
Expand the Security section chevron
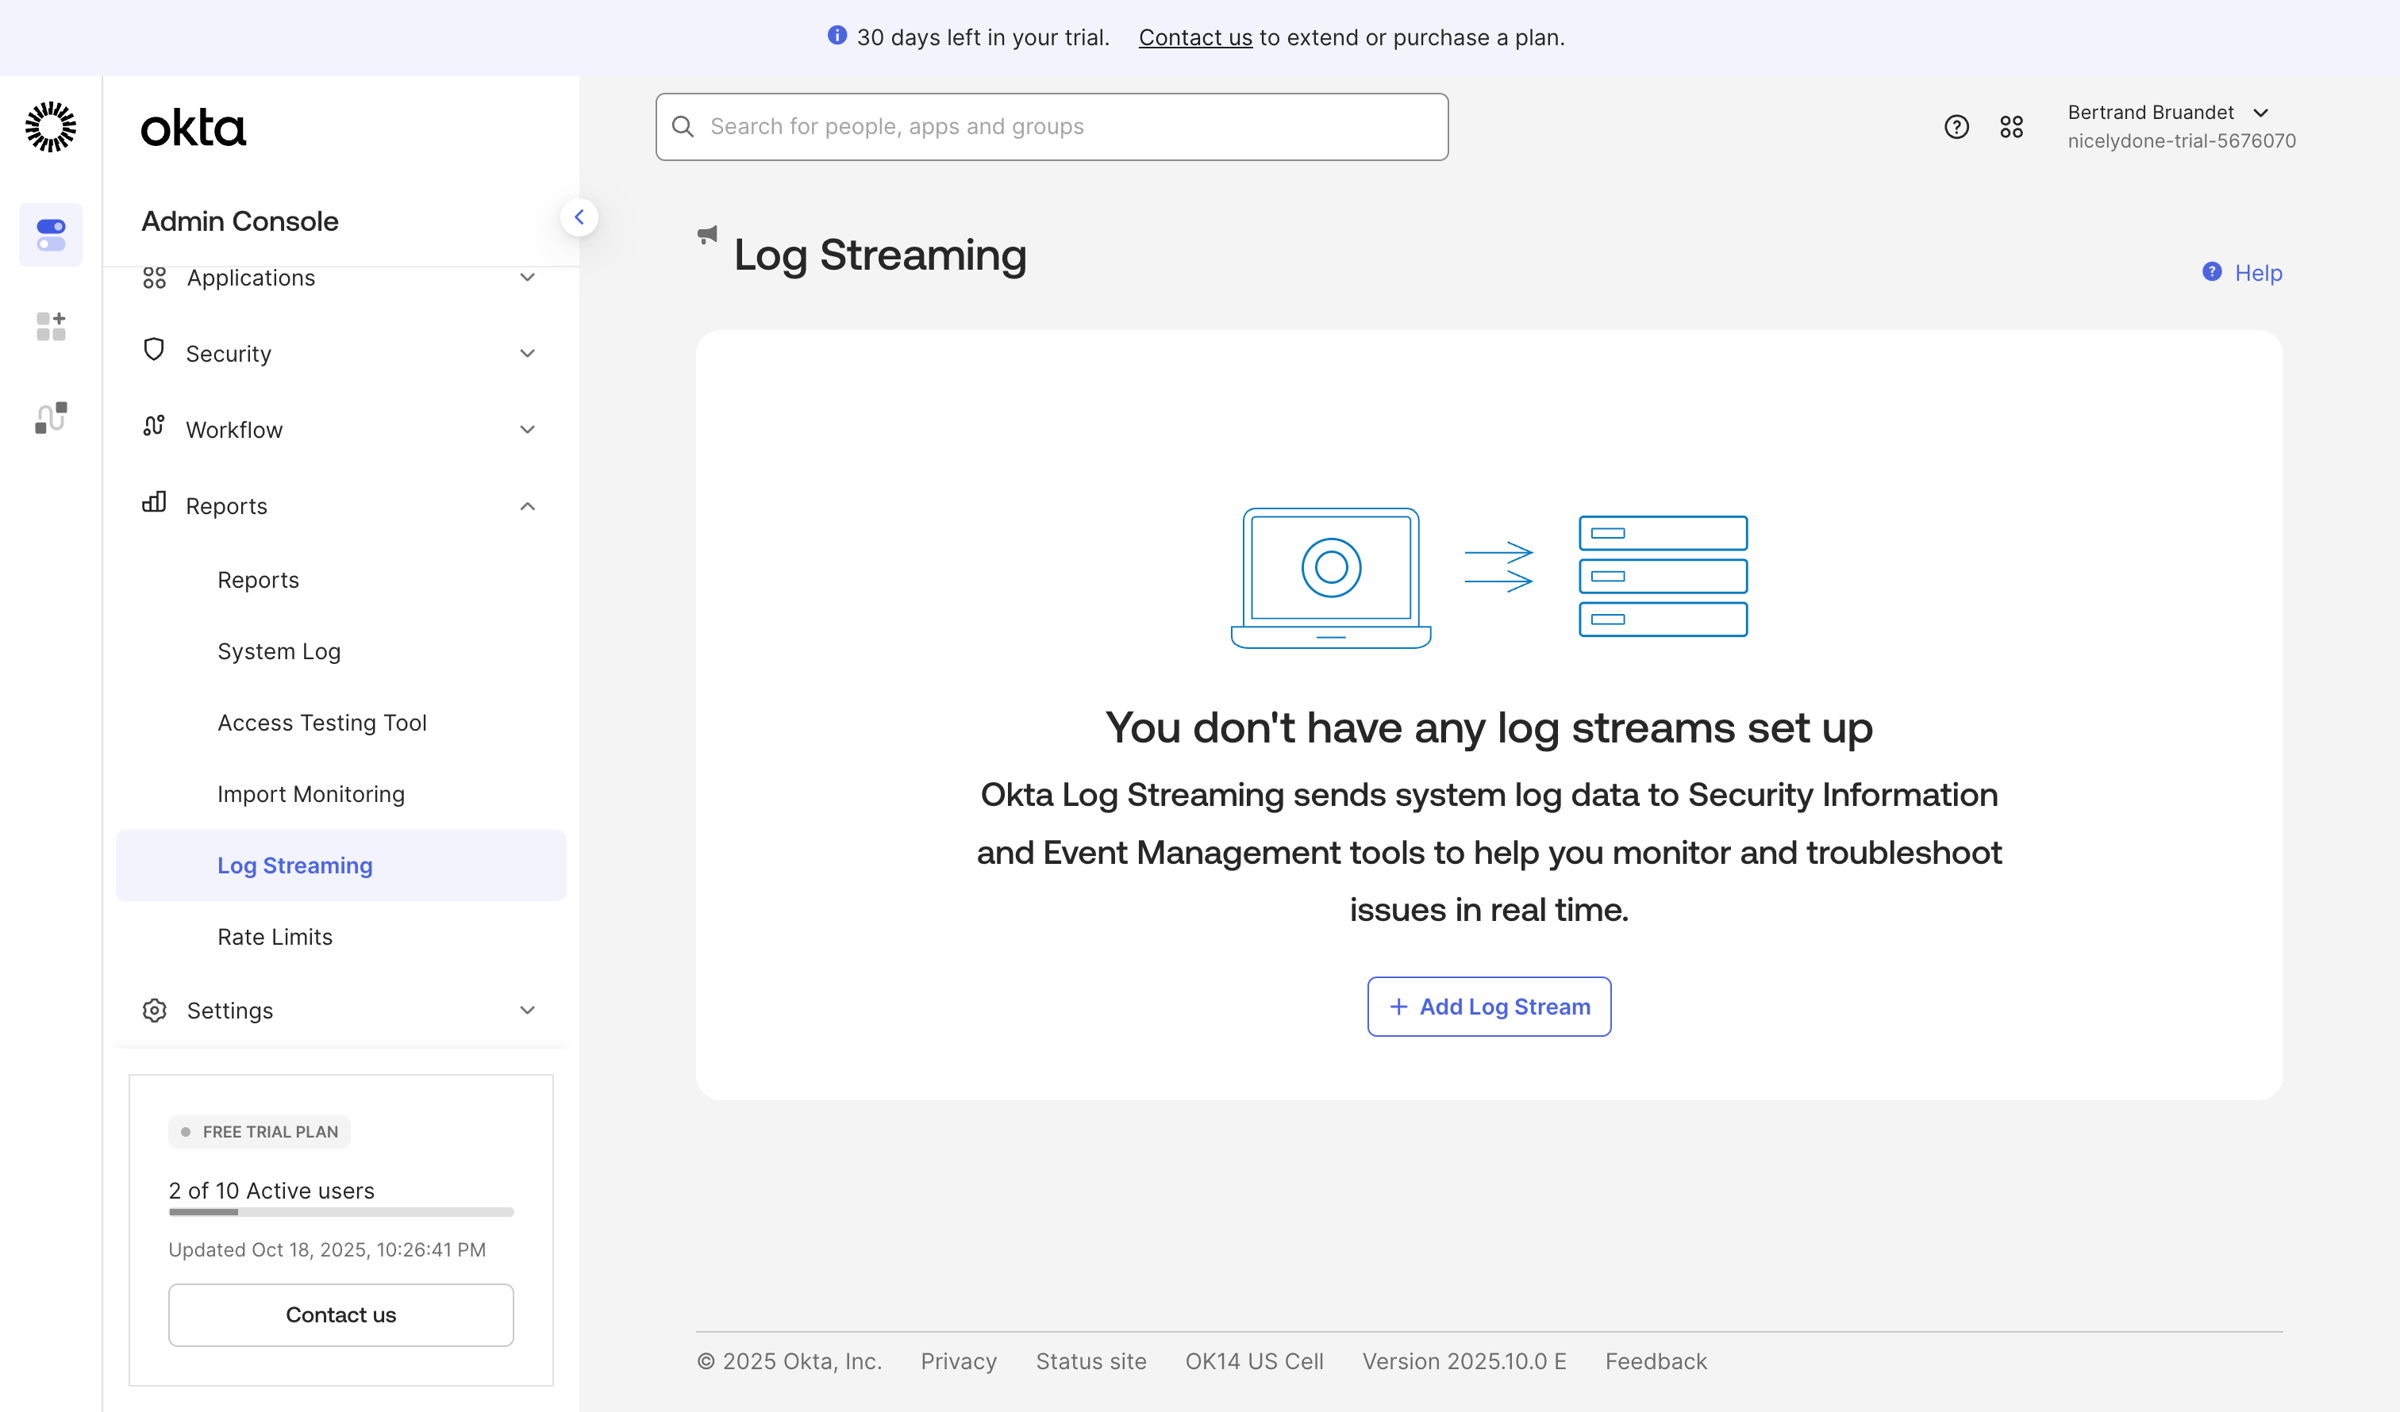click(527, 353)
